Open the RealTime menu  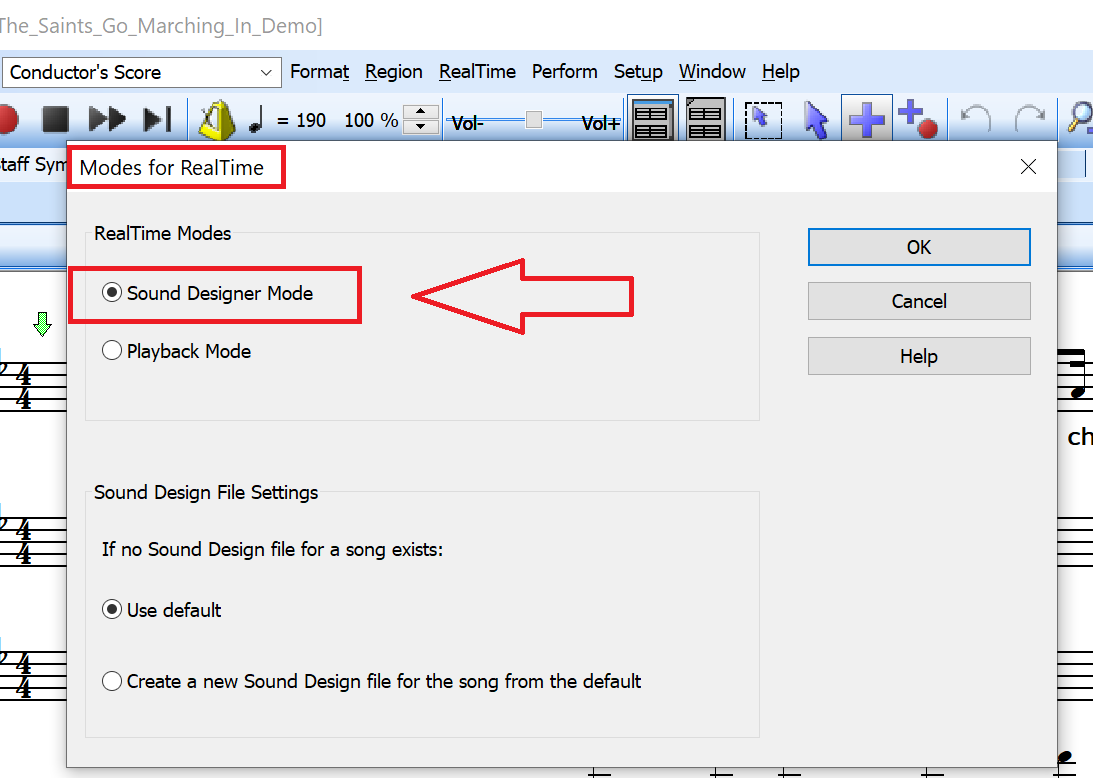[x=477, y=72]
